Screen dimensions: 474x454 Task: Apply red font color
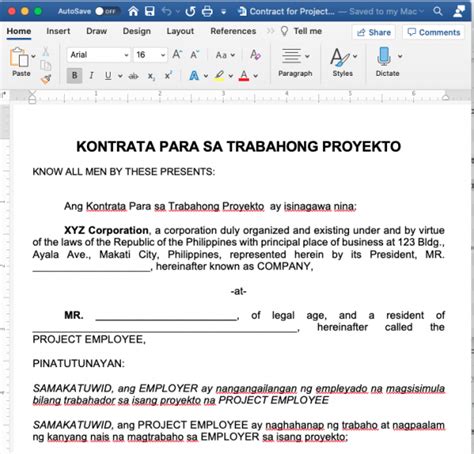pos(244,76)
